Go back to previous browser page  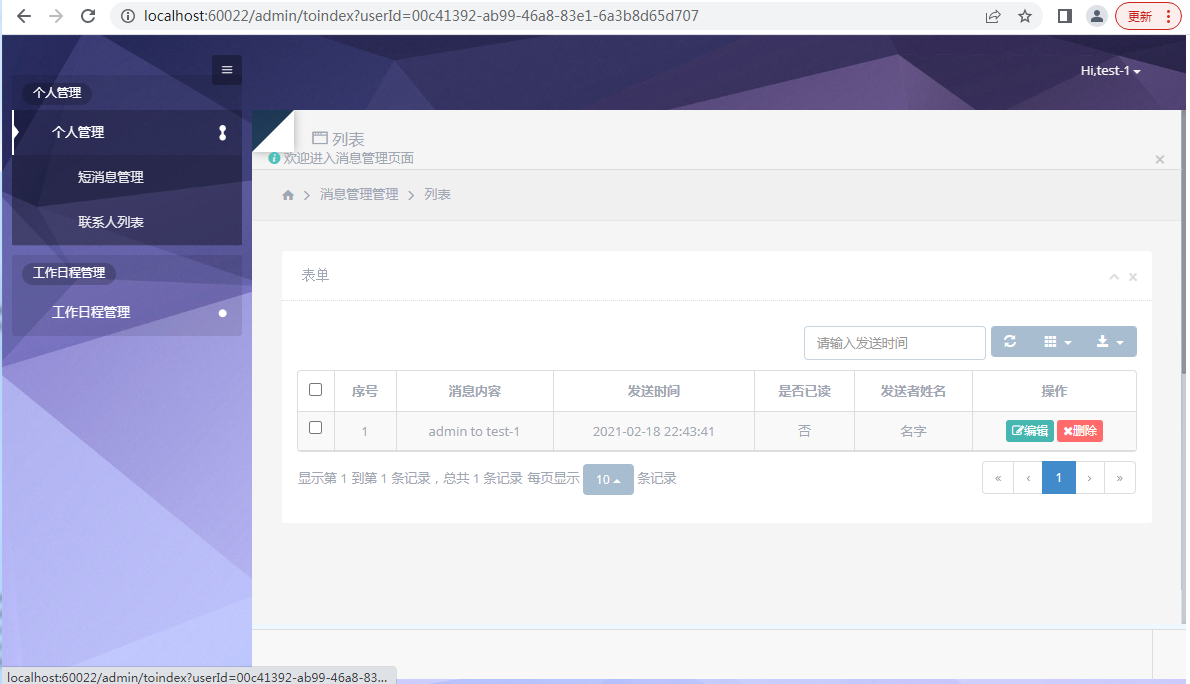[x=24, y=16]
